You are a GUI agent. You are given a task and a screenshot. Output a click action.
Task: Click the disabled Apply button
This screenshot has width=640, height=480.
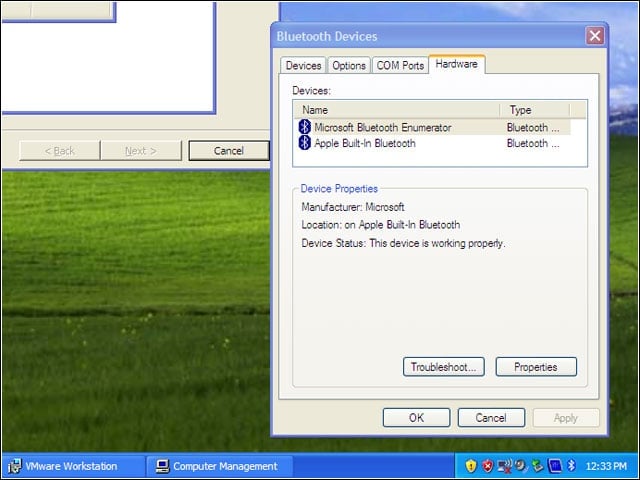click(566, 418)
